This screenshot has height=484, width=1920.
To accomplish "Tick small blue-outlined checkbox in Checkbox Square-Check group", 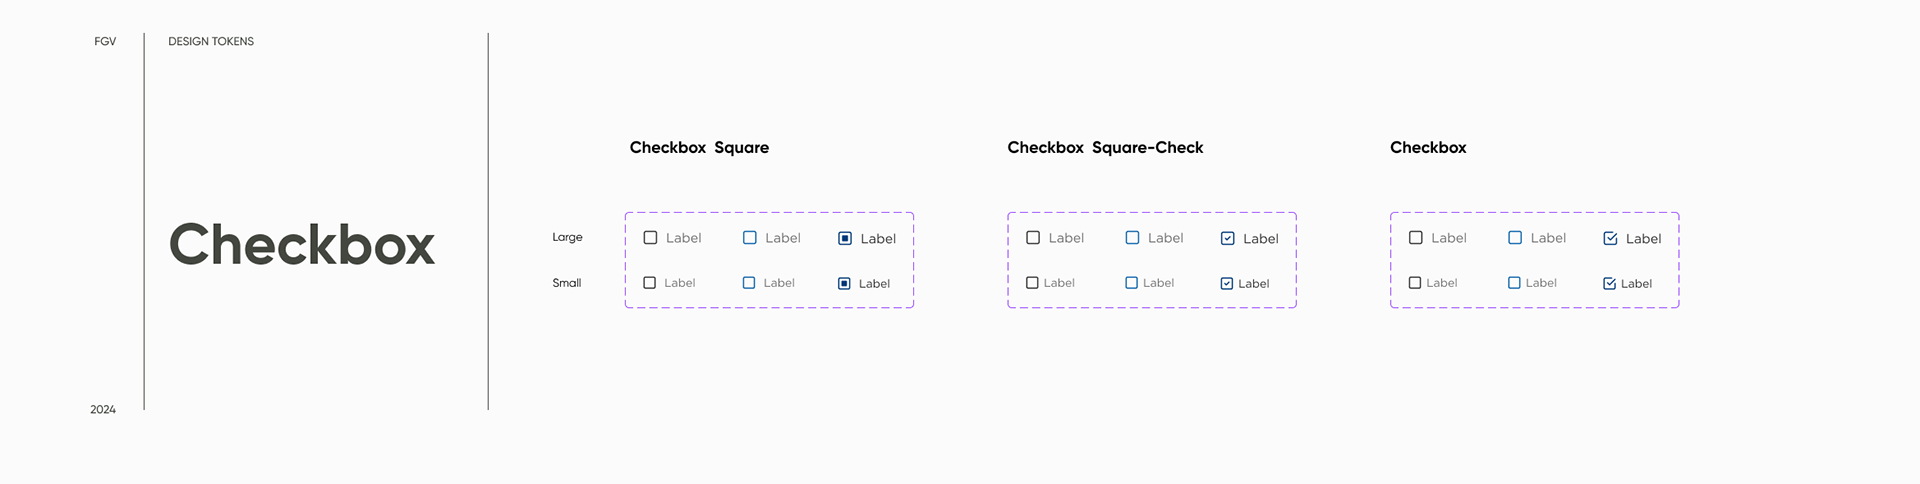I will pyautogui.click(x=1131, y=283).
